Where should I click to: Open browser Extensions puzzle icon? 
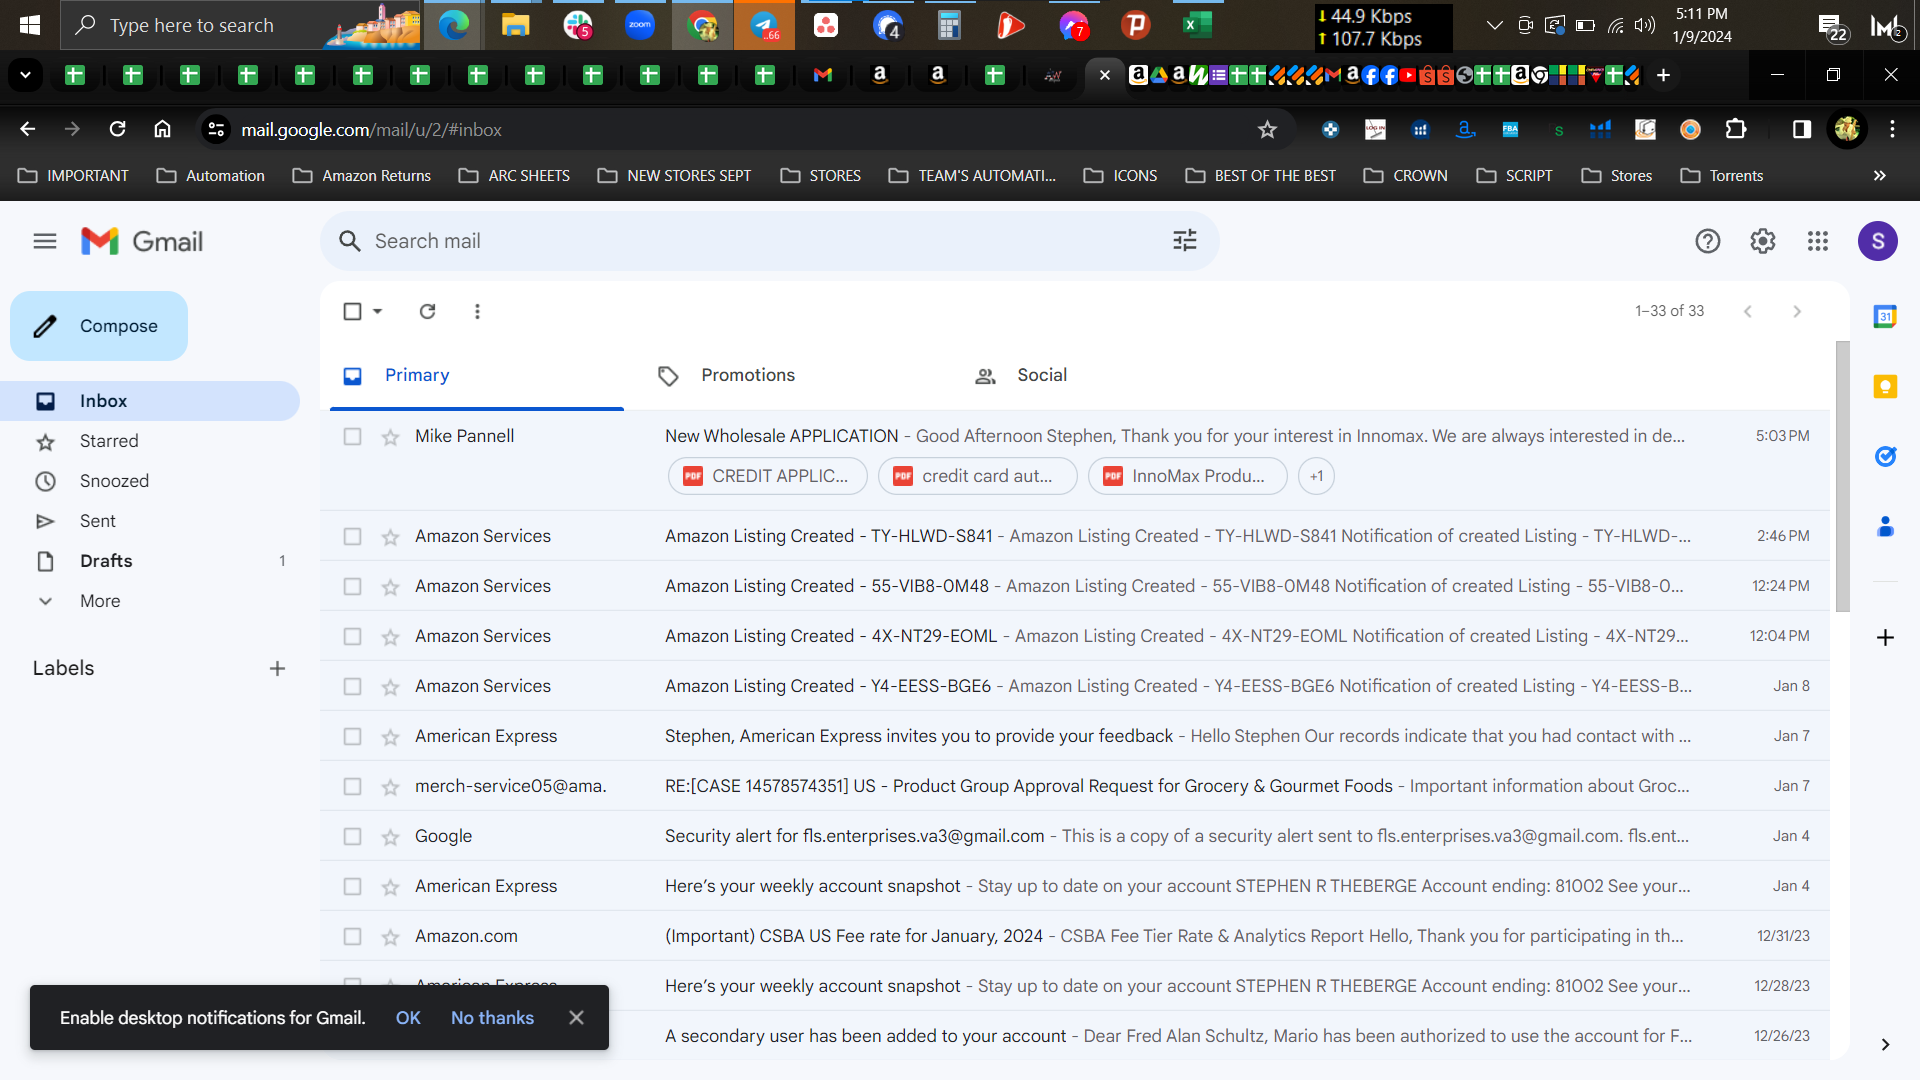(x=1736, y=129)
